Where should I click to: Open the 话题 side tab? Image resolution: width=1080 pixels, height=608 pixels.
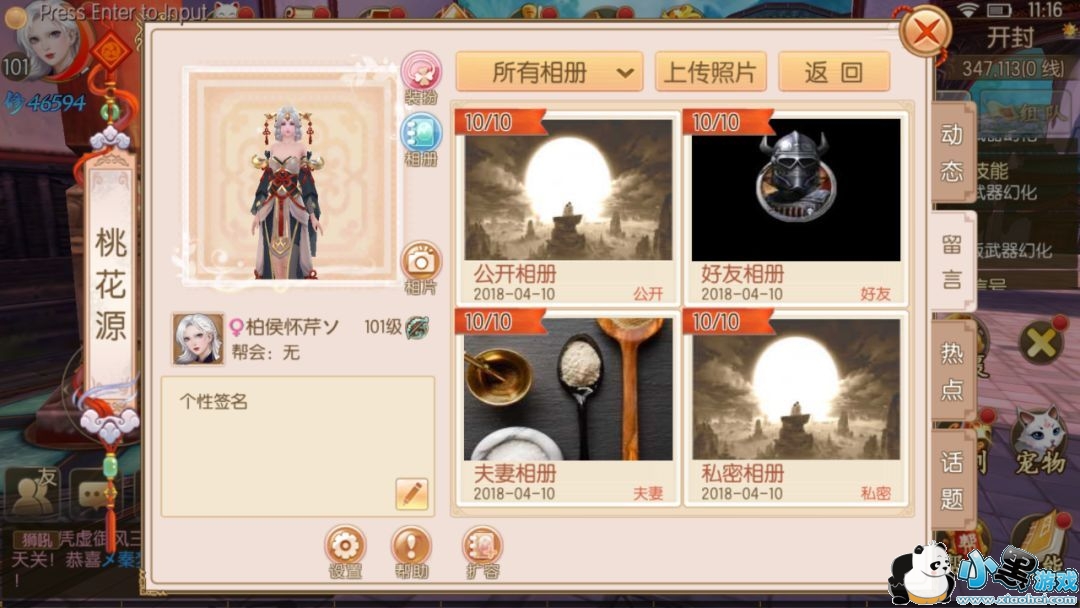(952, 479)
